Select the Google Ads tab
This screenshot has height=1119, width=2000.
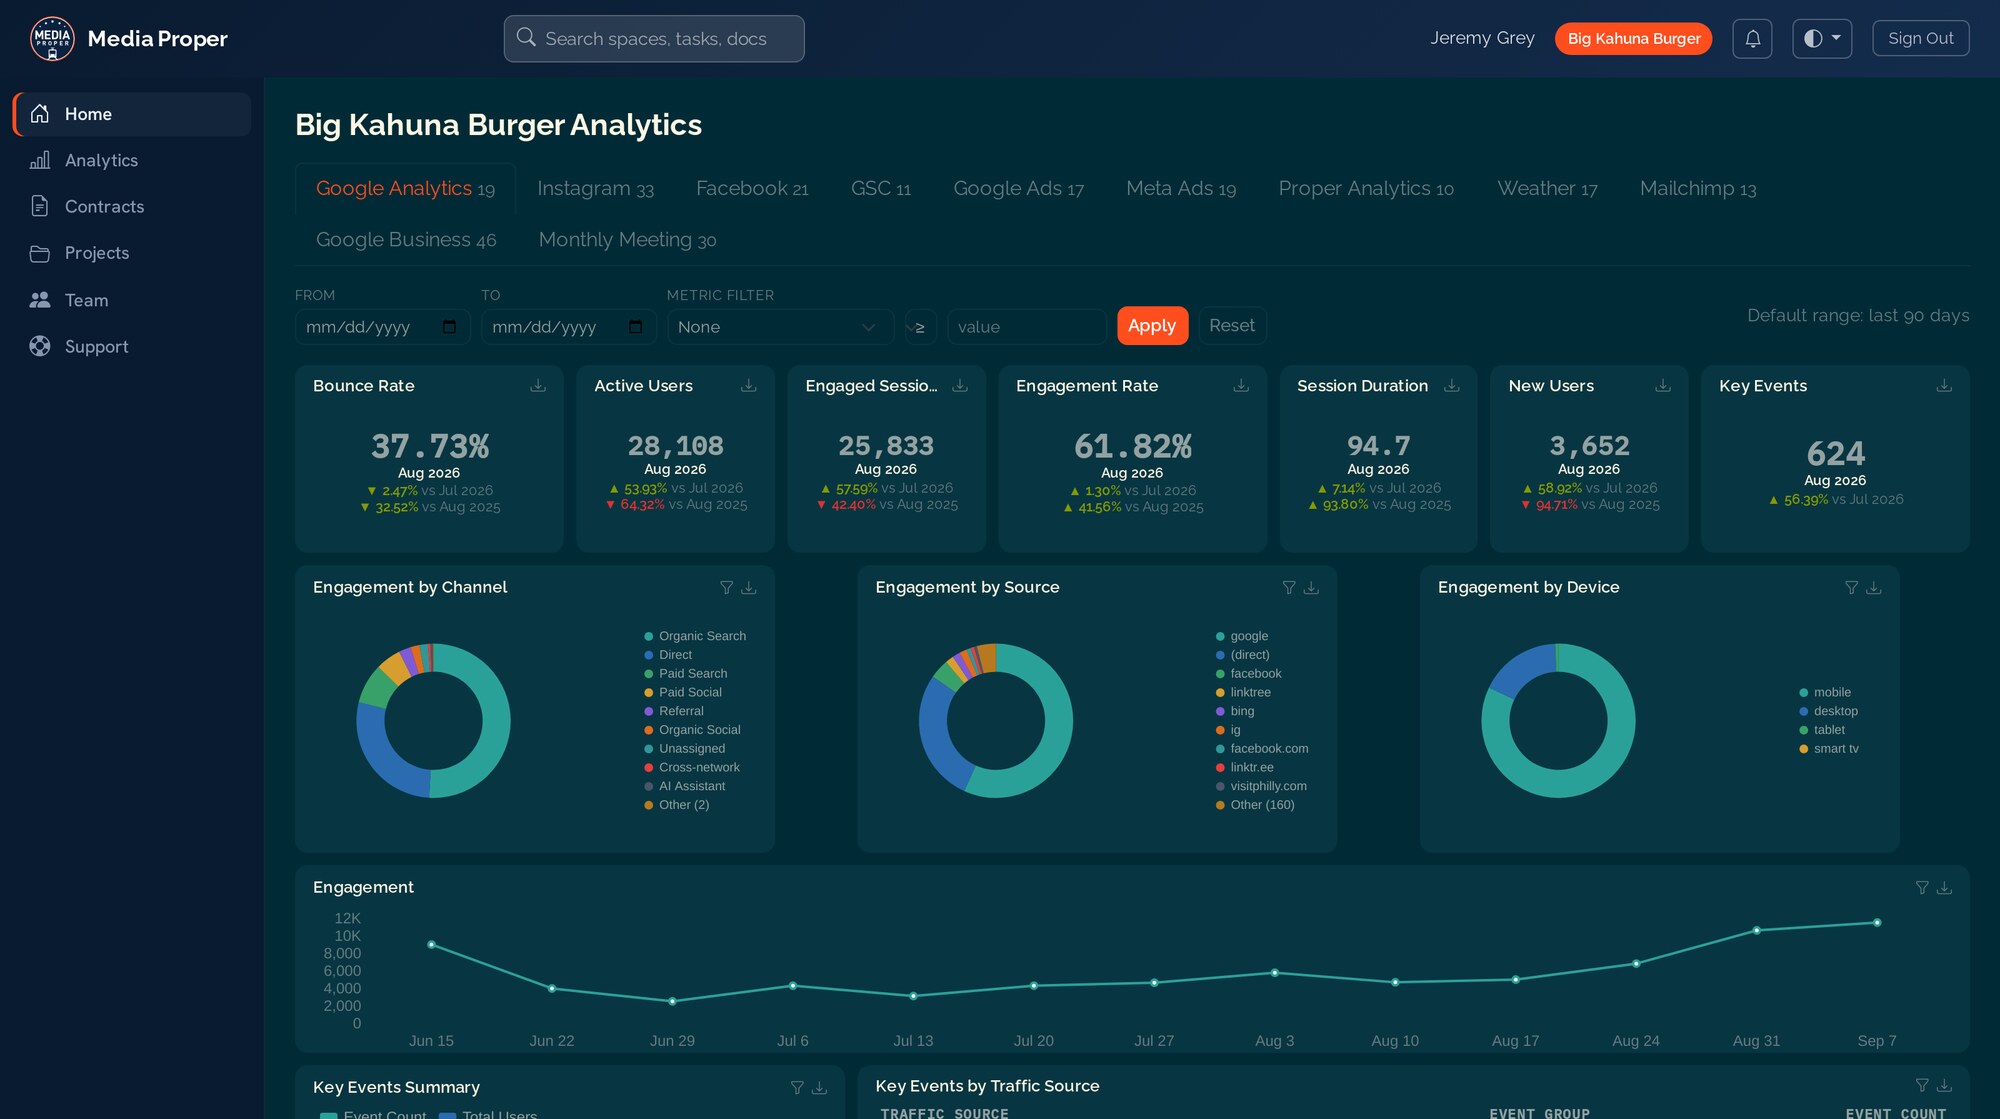[x=1018, y=188]
